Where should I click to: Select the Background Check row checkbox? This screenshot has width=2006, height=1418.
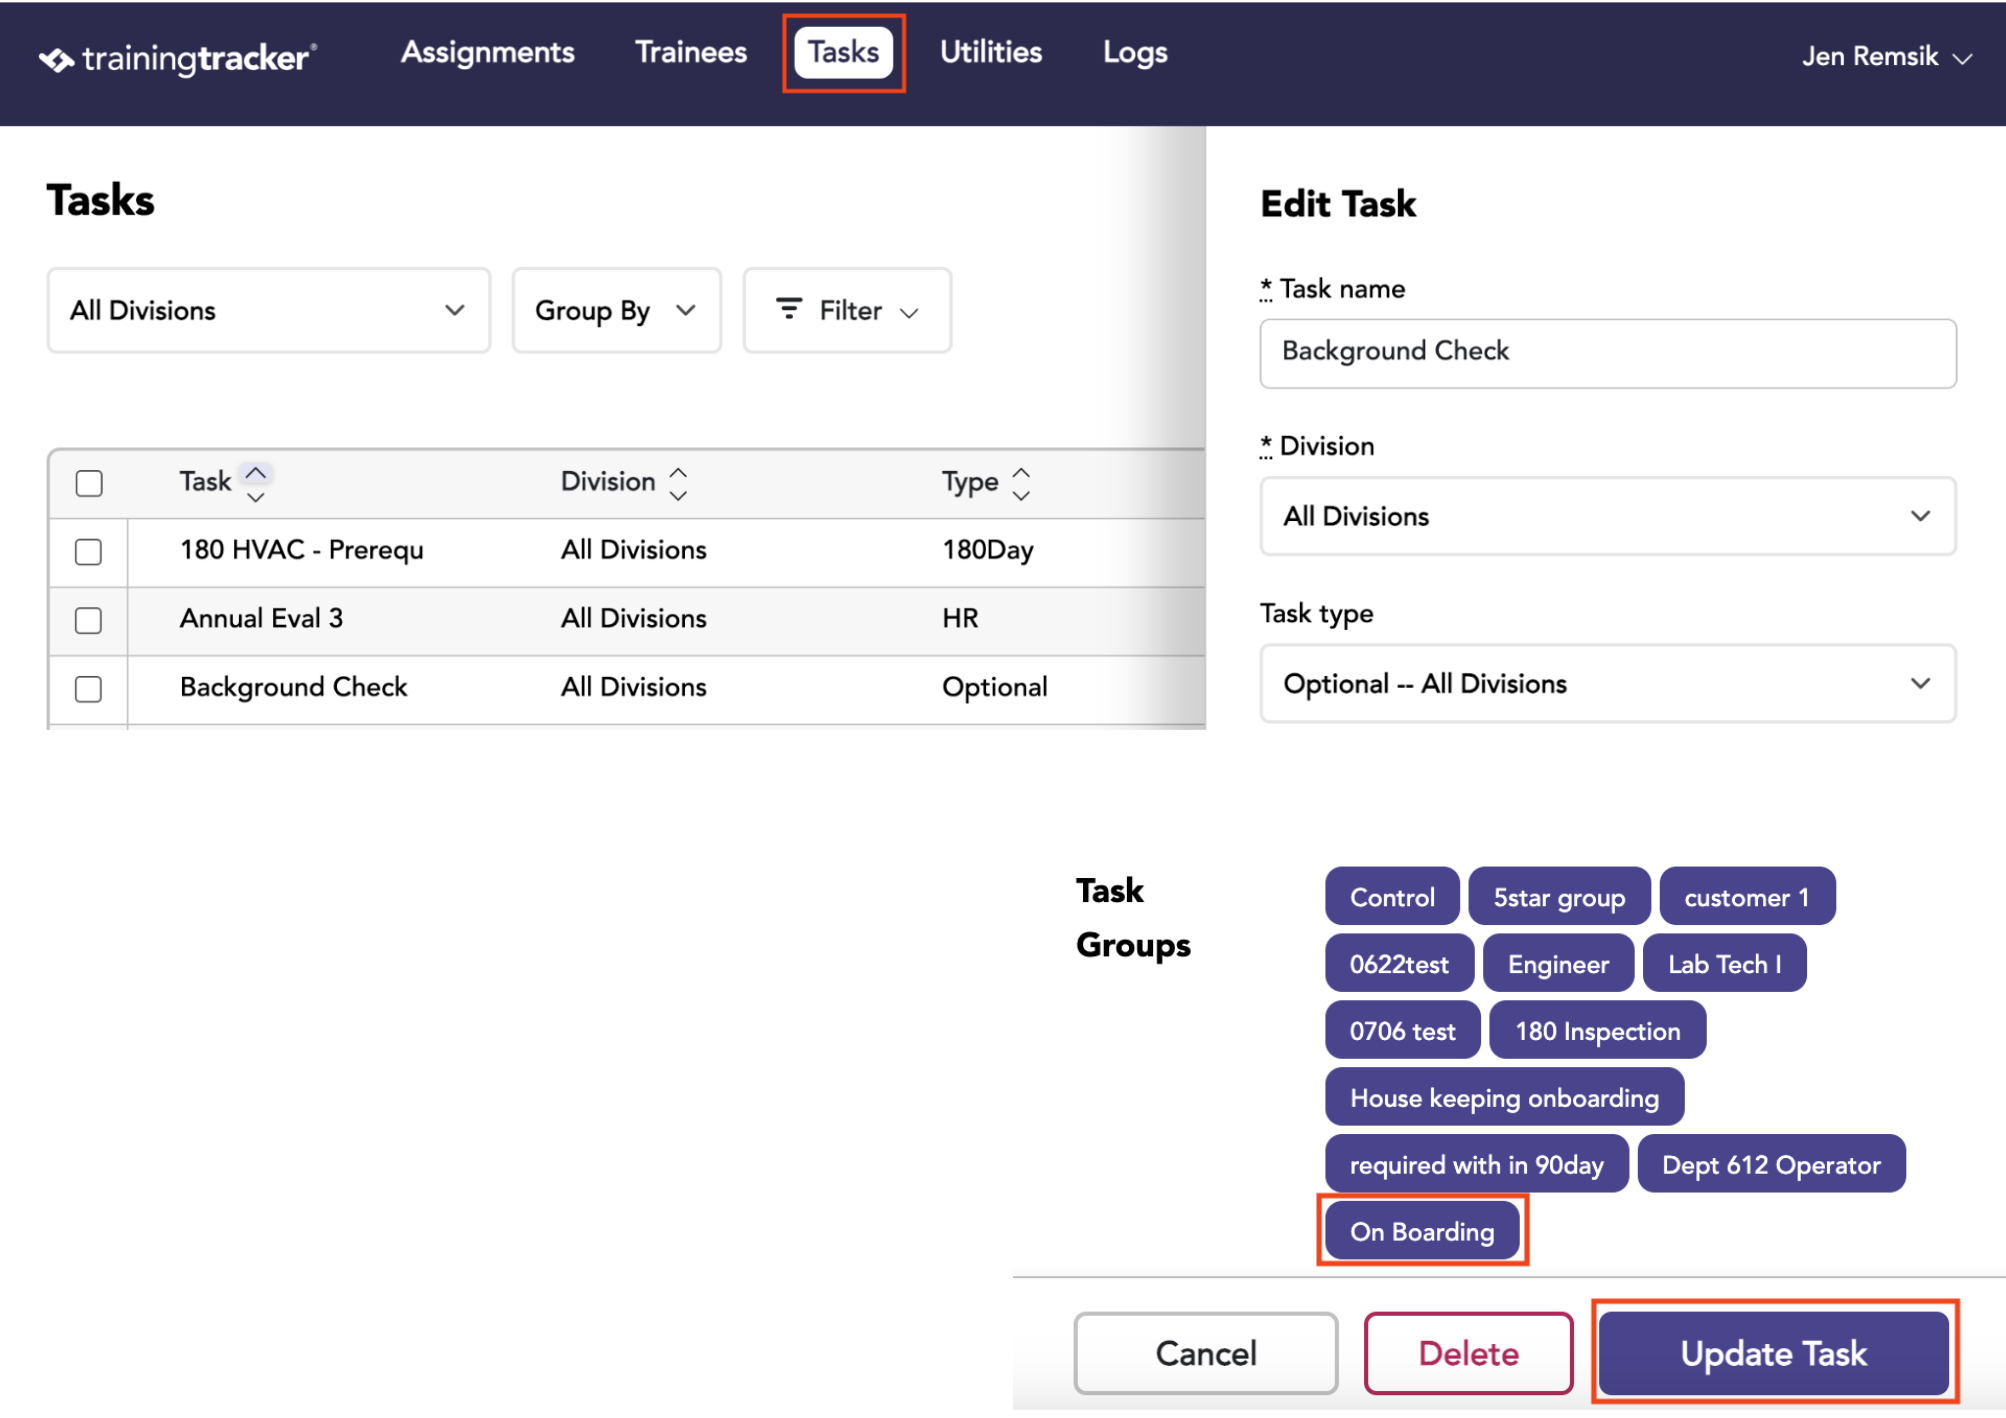click(89, 689)
